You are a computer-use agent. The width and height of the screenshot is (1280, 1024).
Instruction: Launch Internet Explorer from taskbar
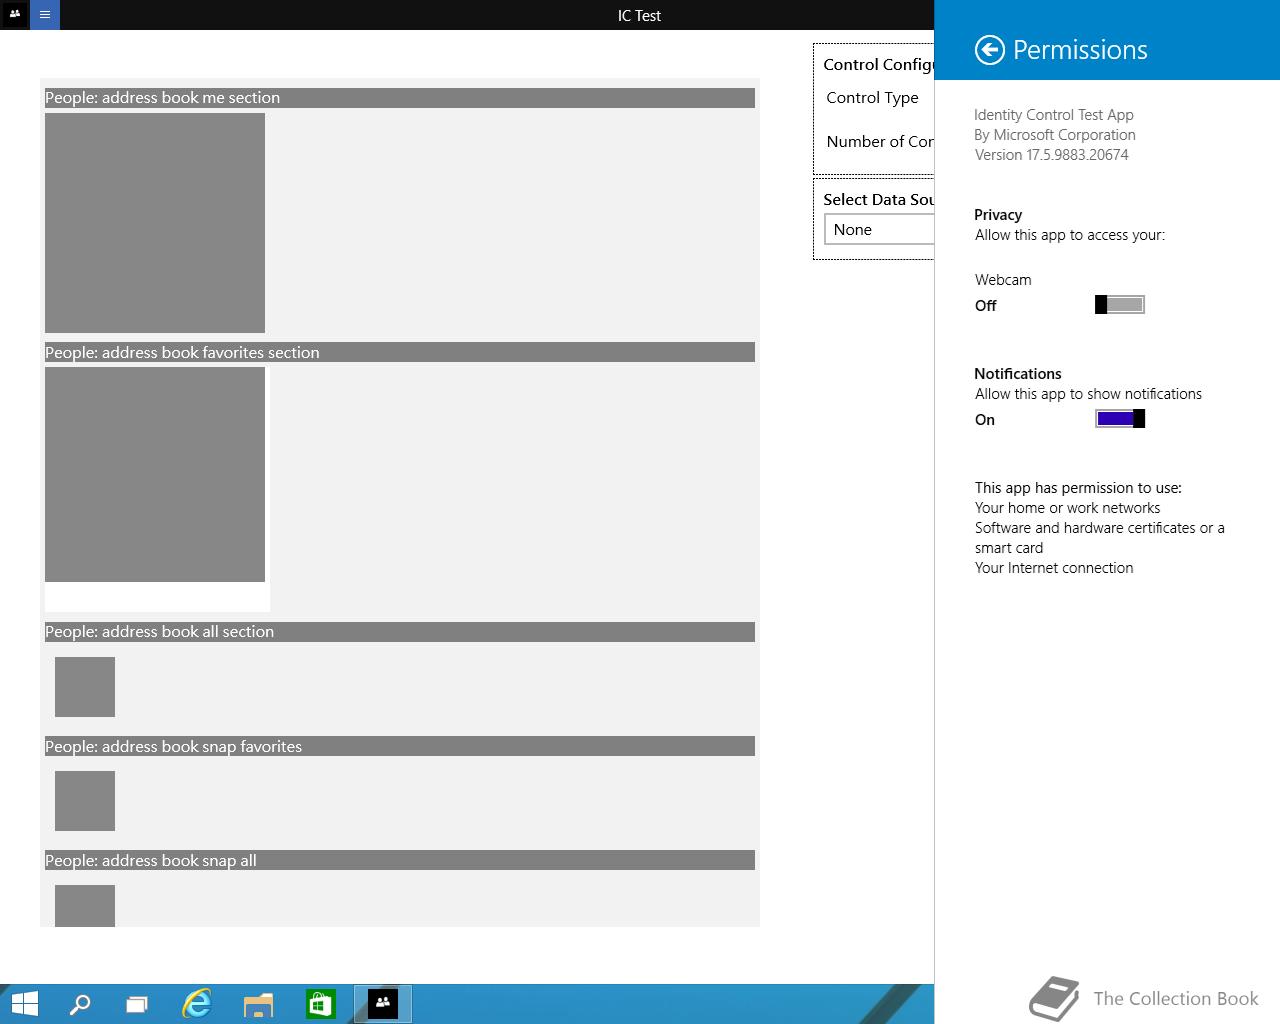(x=197, y=1004)
